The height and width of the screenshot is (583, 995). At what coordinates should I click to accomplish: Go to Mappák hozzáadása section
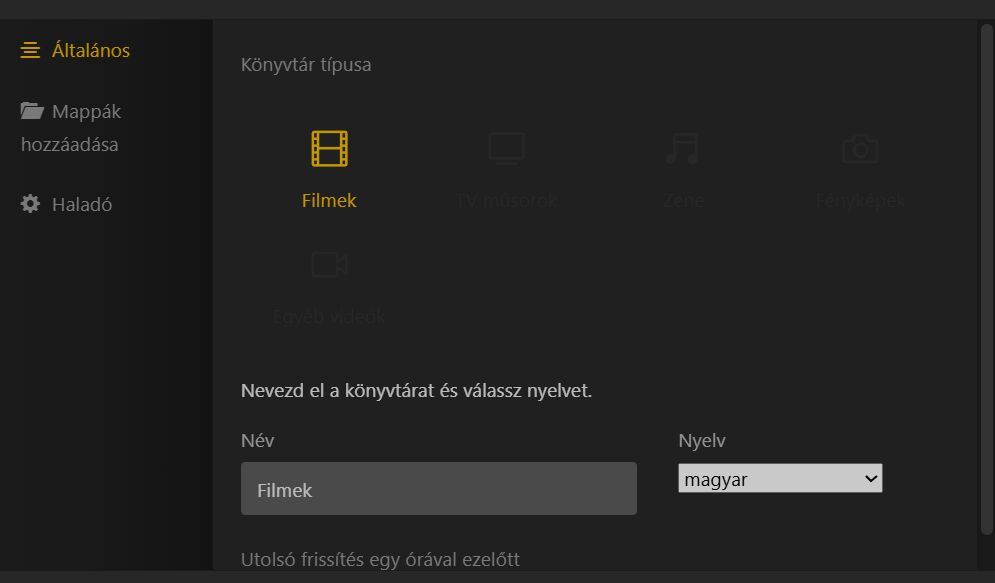tap(70, 128)
